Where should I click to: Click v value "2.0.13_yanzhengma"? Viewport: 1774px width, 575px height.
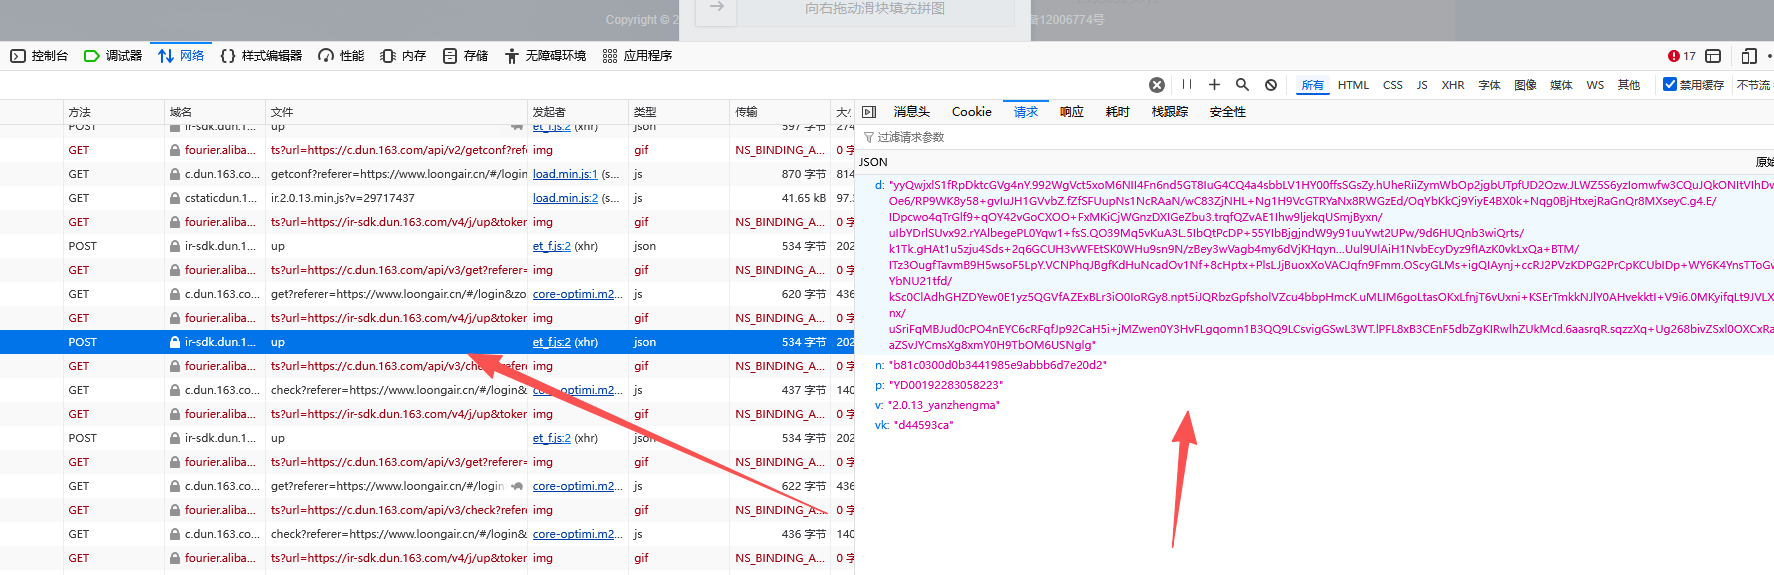[944, 405]
